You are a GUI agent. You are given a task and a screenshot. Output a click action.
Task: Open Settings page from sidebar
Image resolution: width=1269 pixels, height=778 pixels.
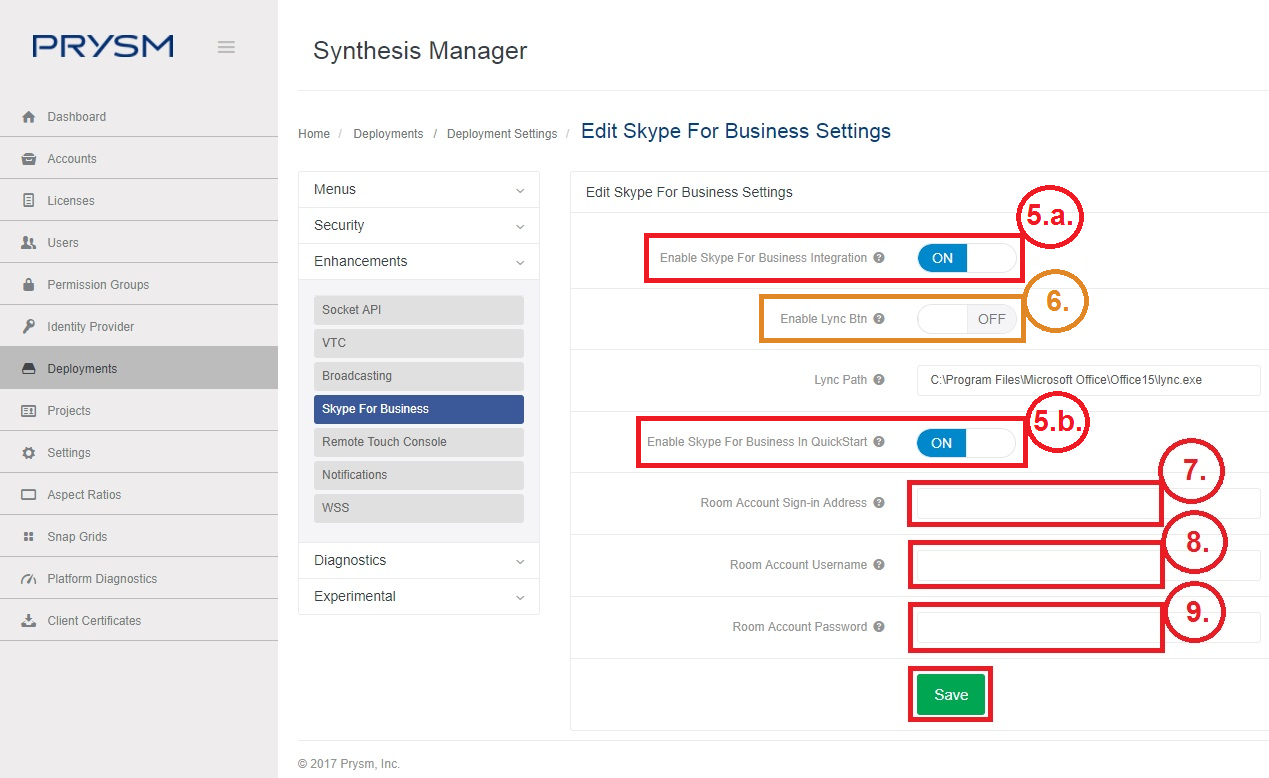click(139, 453)
